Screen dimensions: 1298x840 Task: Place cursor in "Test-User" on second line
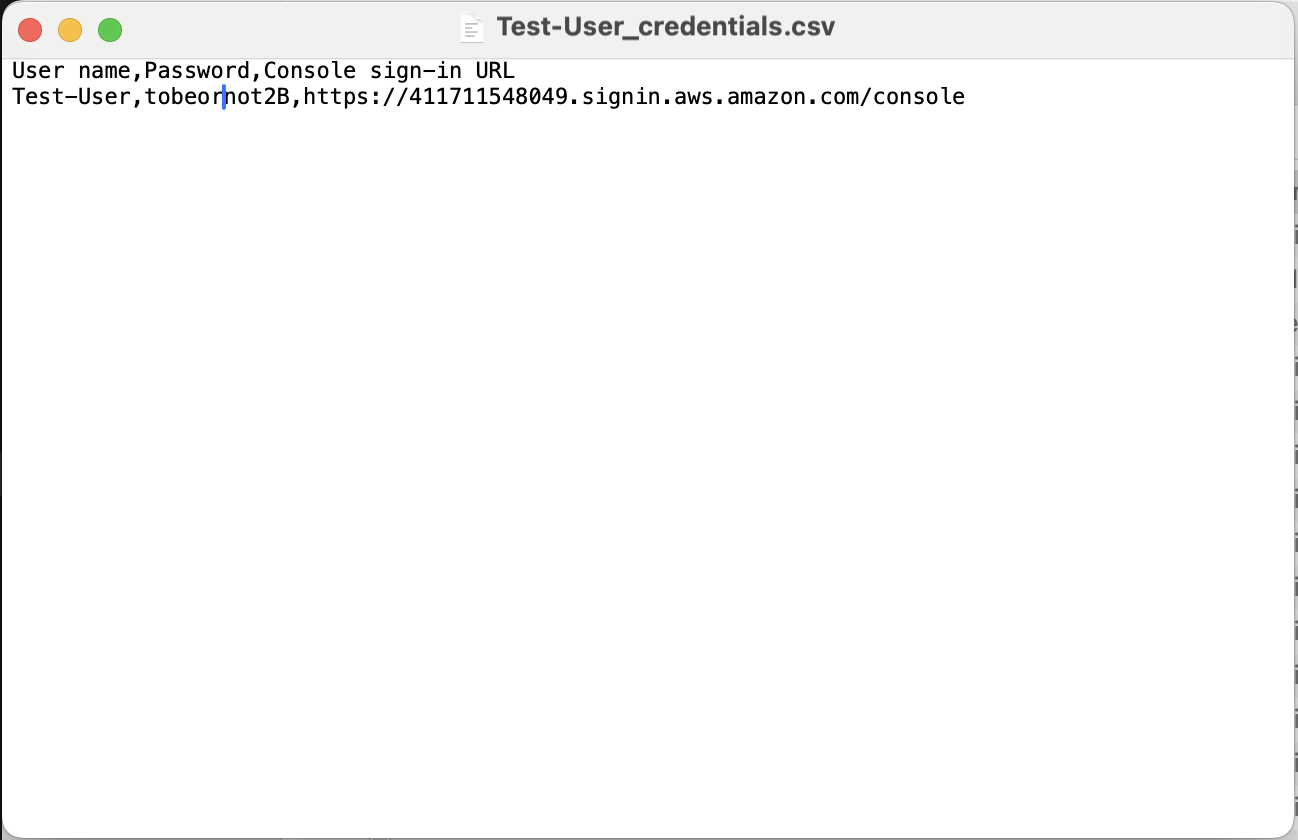tap(71, 97)
